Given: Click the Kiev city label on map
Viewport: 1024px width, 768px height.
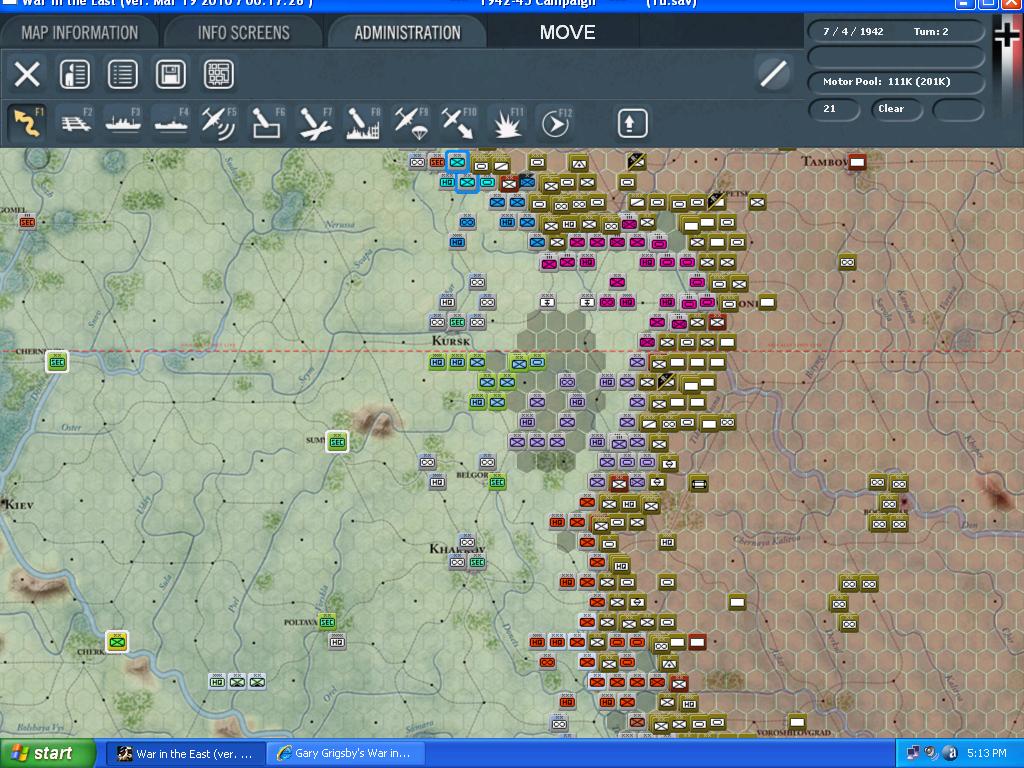Looking at the screenshot, I should pyautogui.click(x=18, y=504).
